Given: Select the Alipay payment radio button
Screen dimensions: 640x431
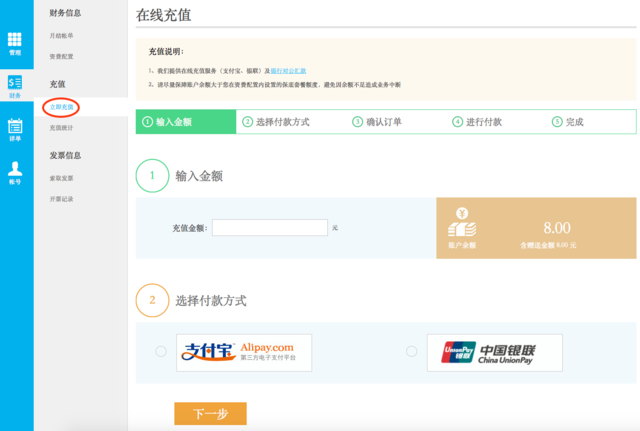Looking at the screenshot, I should point(161,351).
